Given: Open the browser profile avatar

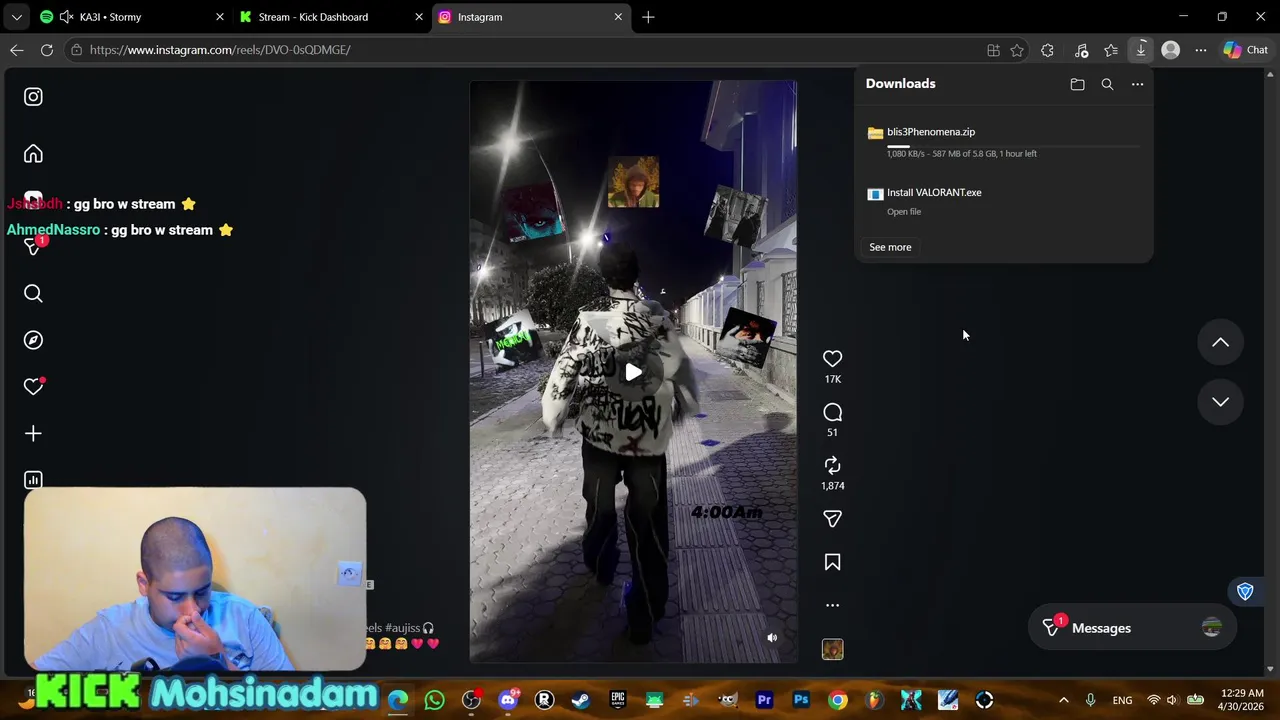Looking at the screenshot, I should pyautogui.click(x=1171, y=50).
